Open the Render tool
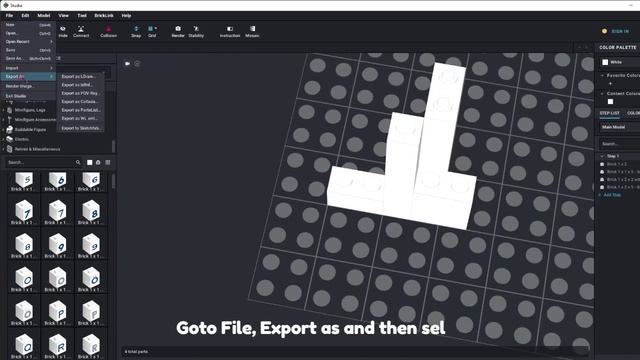Screen dimensions: 640x360 (x=178, y=31)
